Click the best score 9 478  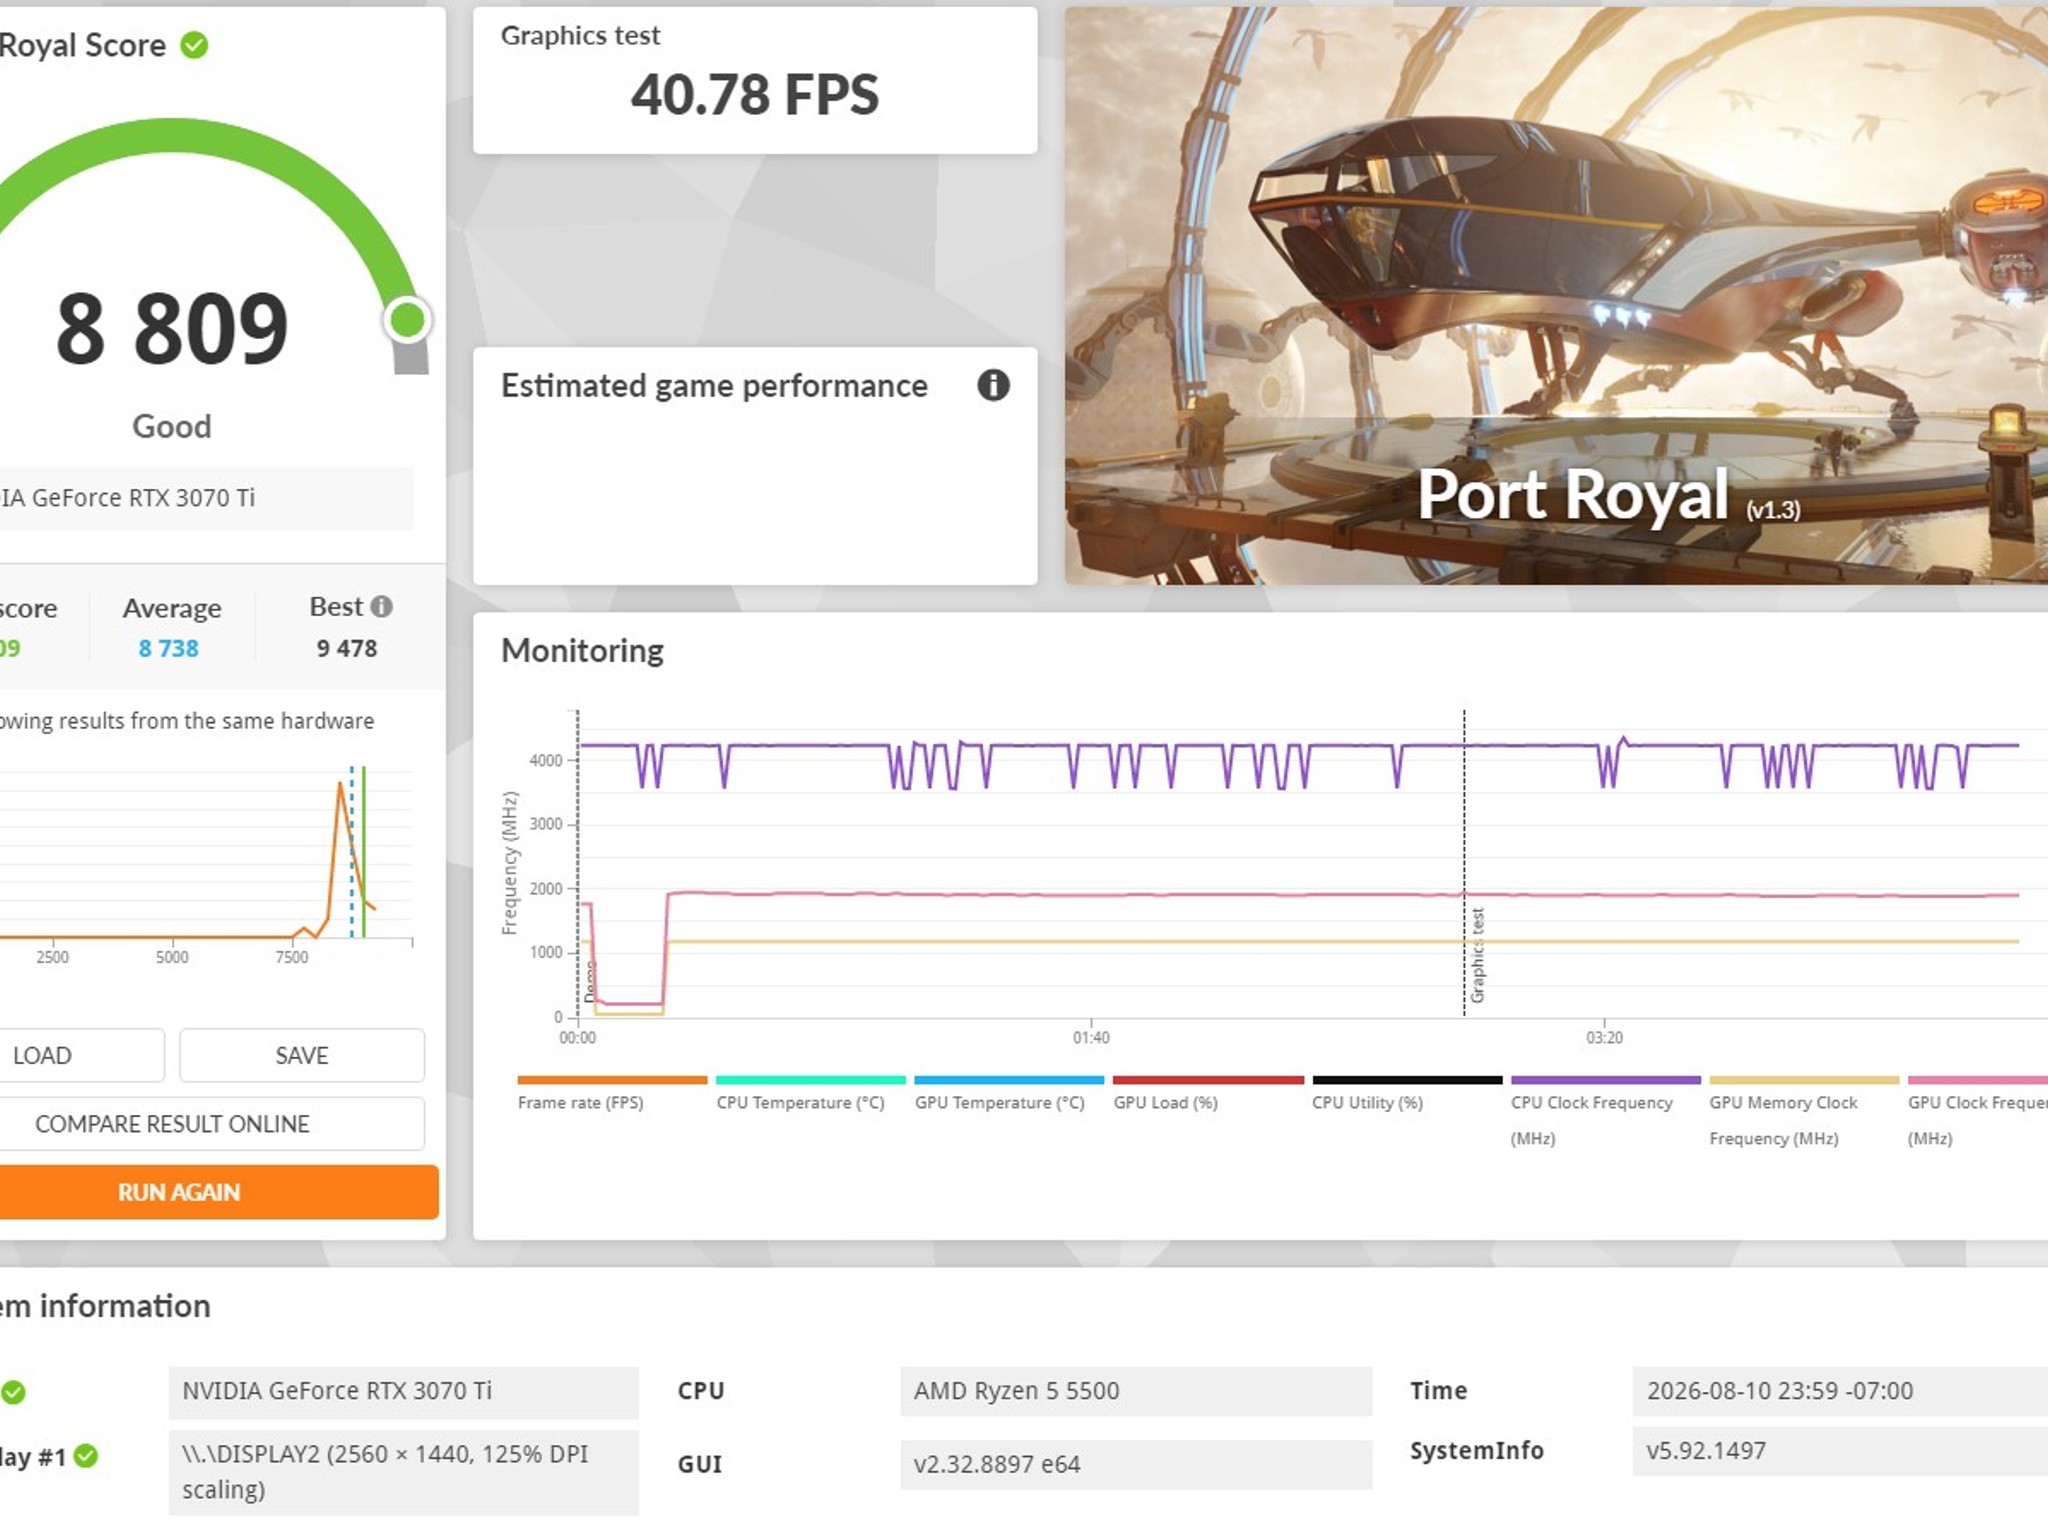(x=347, y=649)
